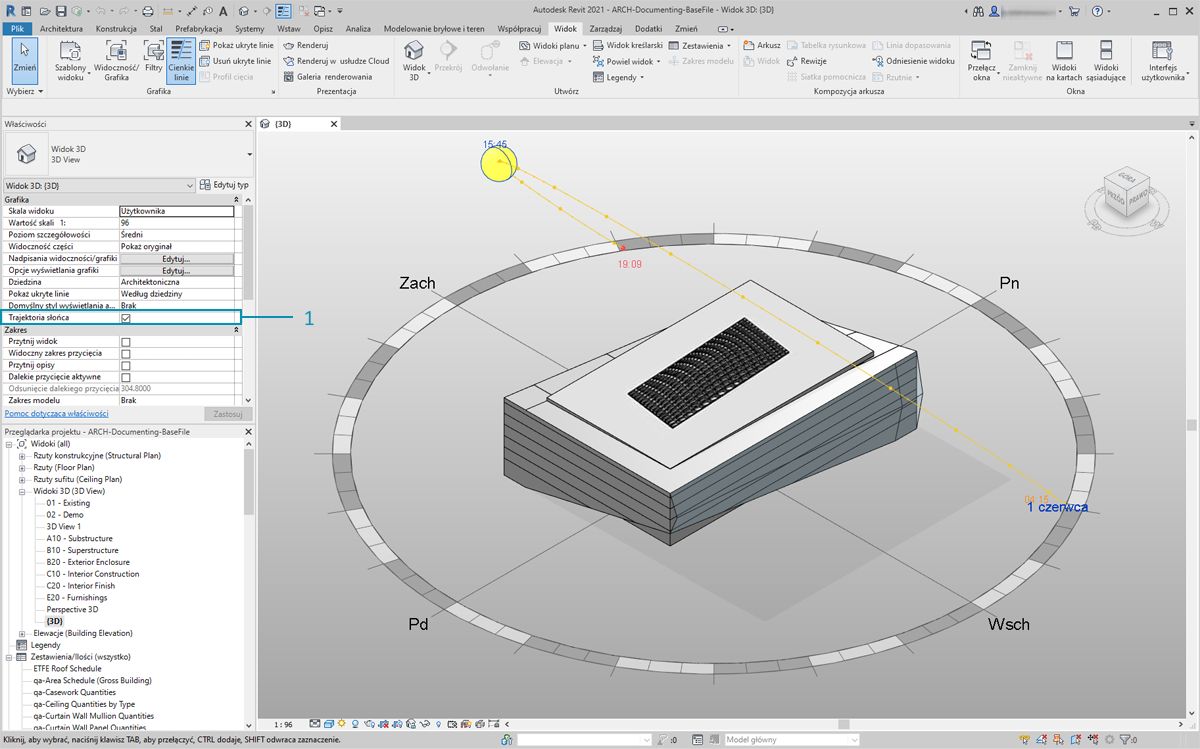This screenshot has width=1200, height=749.
Task: Click the Skala widoku value field
Action: point(177,211)
